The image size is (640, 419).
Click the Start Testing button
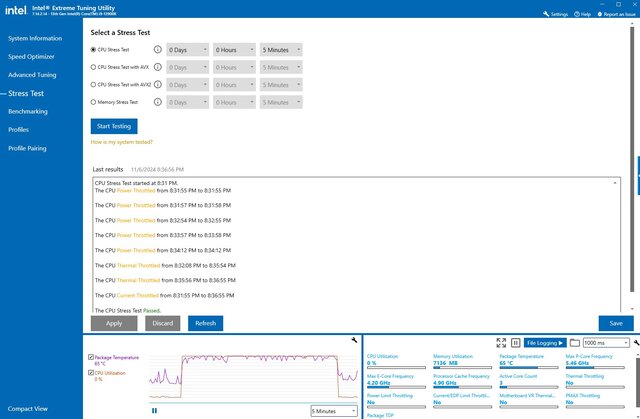[x=114, y=126]
